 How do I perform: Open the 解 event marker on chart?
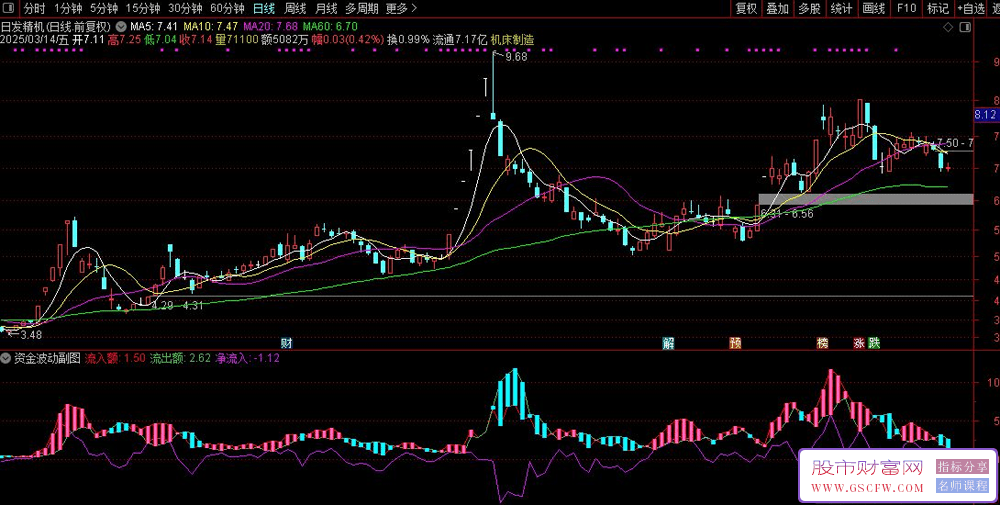point(668,343)
